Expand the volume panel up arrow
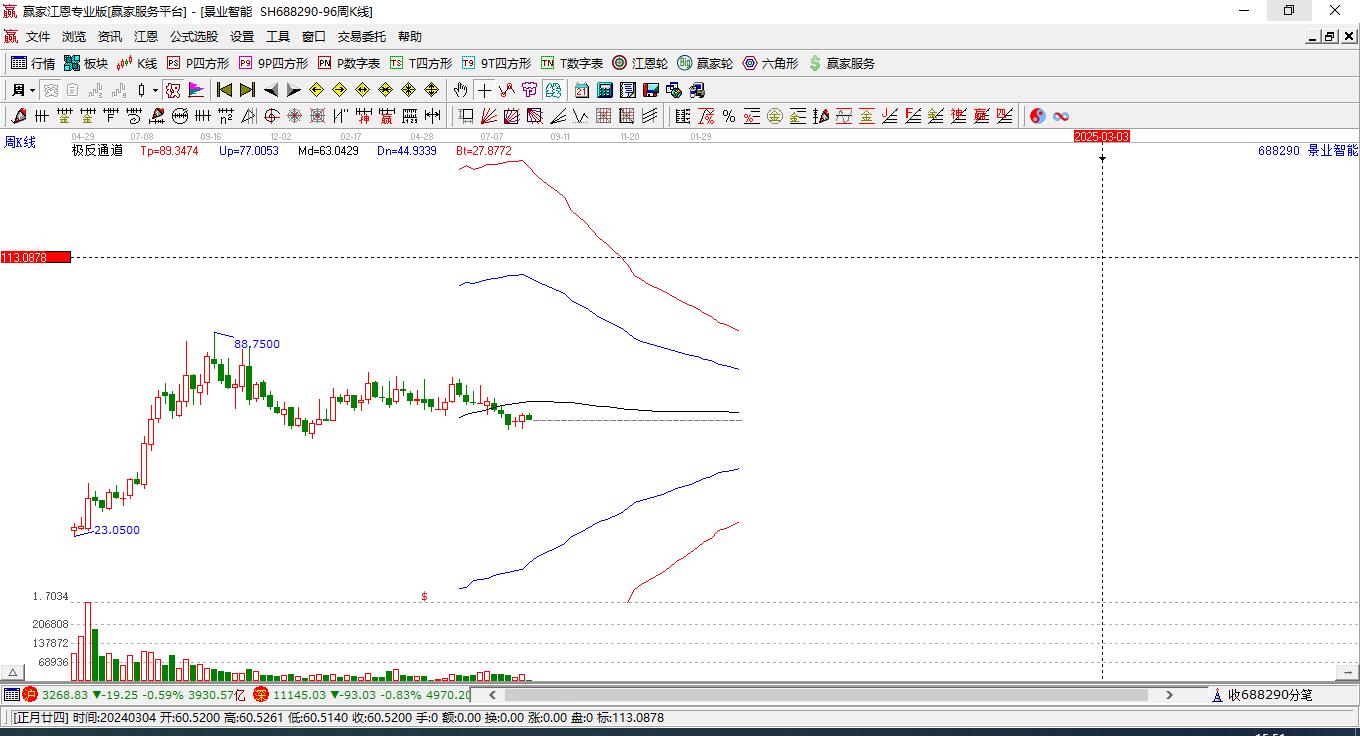1360x736 pixels. tap(13, 672)
